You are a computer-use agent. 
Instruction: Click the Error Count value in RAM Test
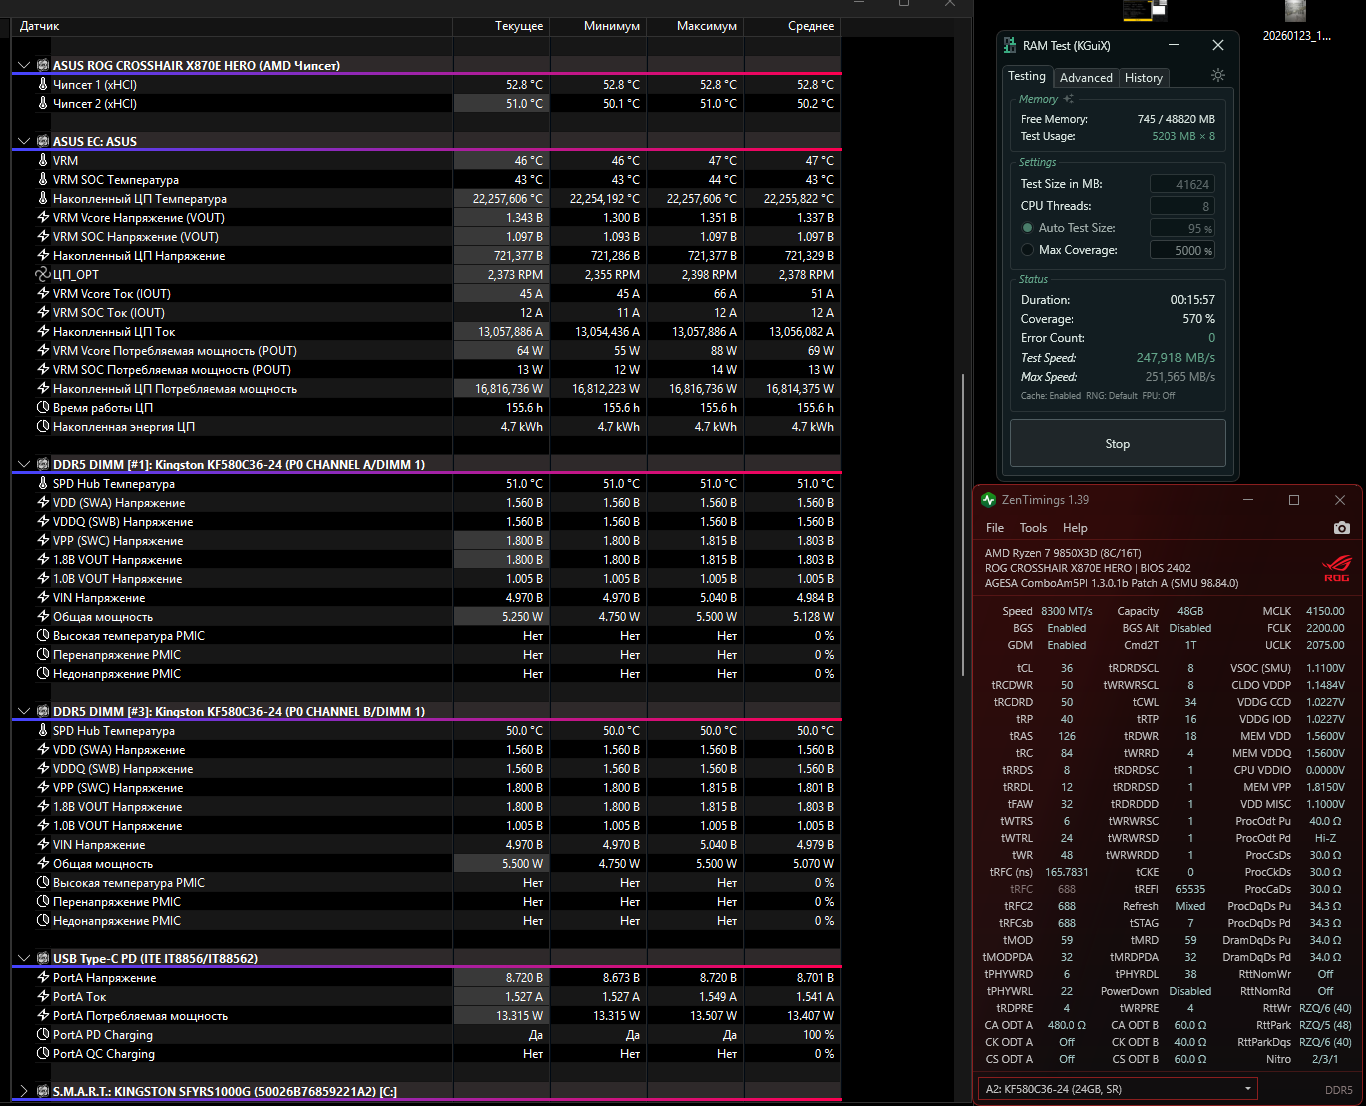point(1211,338)
